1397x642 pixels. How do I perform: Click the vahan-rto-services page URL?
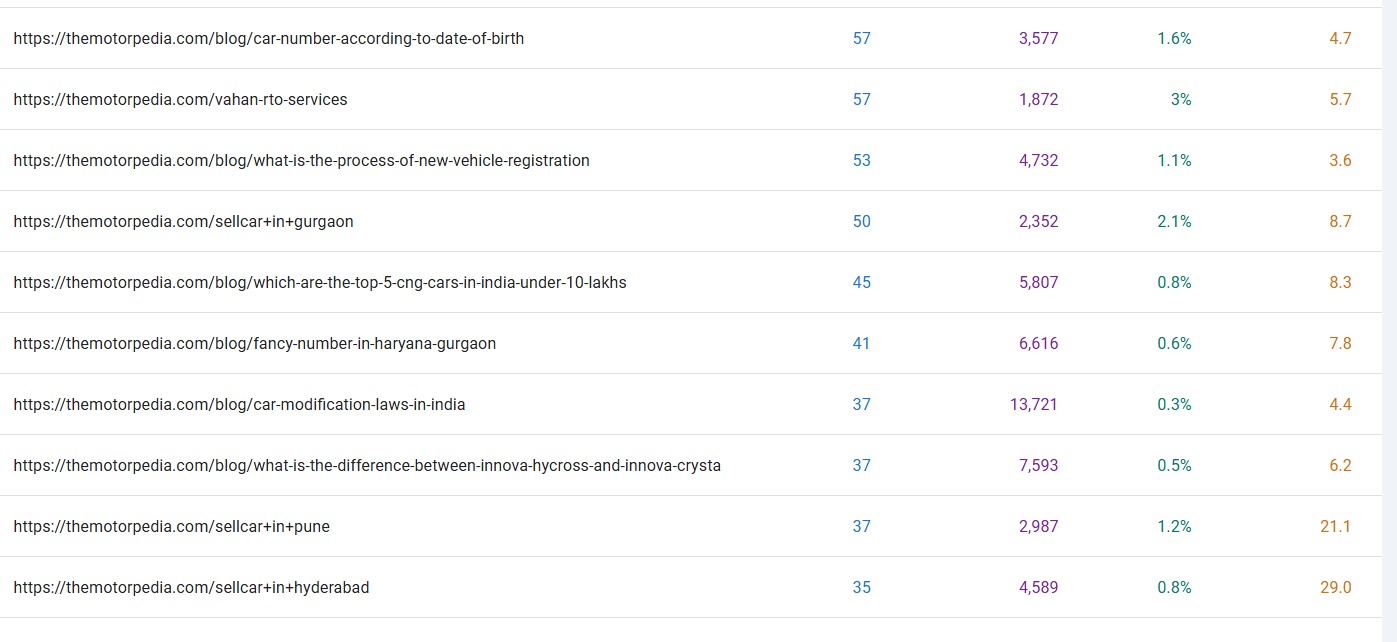180,99
